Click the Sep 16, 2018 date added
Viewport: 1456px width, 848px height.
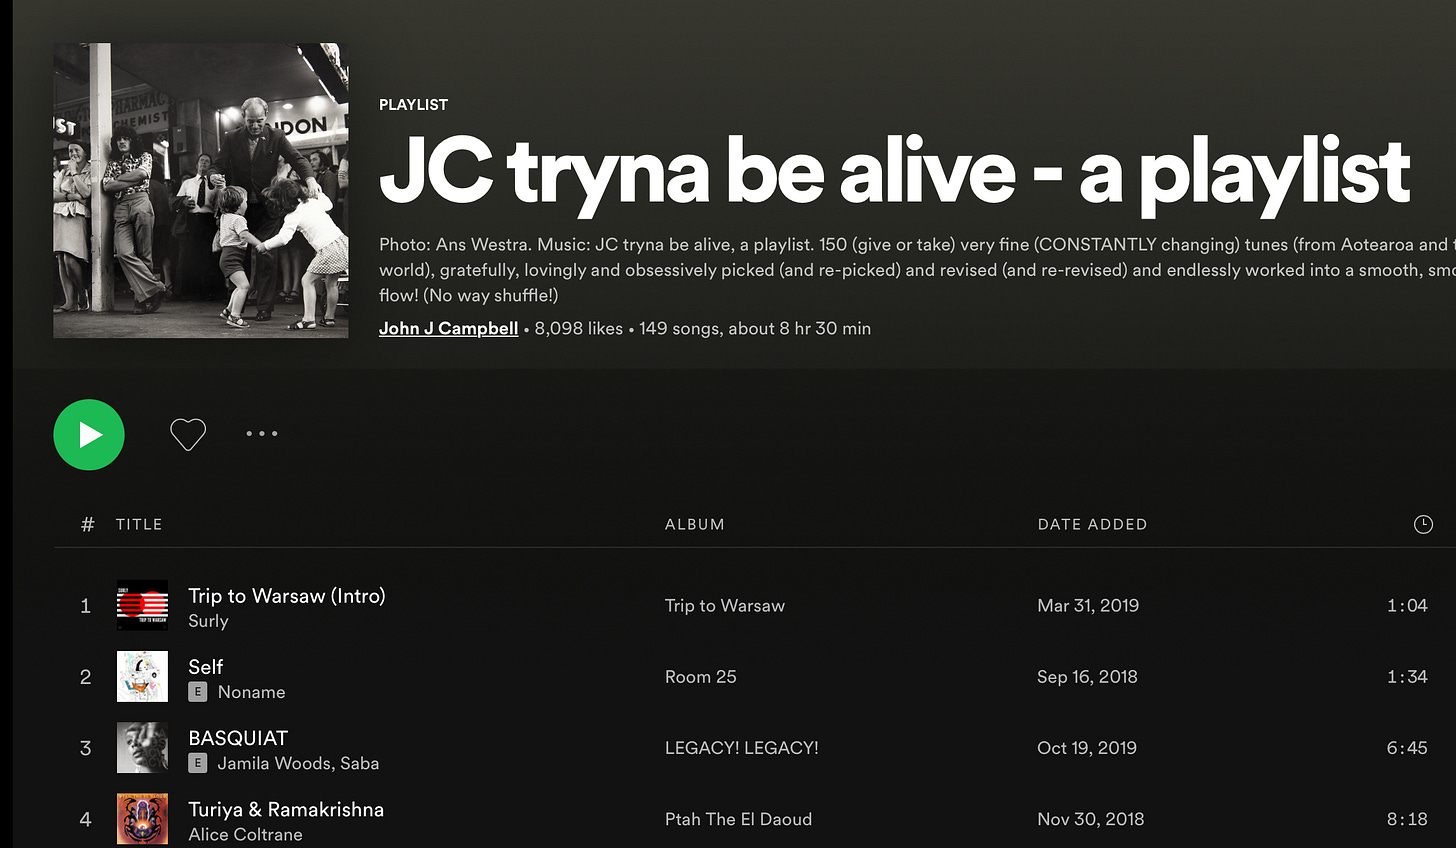1087,677
